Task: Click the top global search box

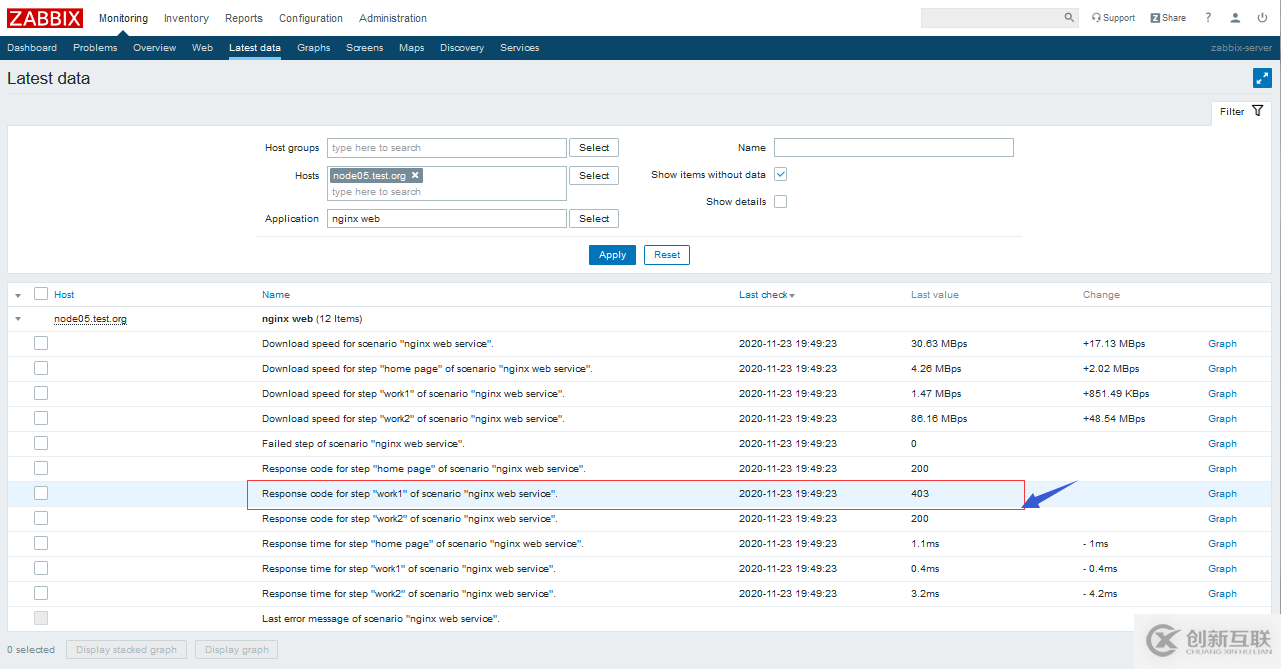Action: point(991,18)
